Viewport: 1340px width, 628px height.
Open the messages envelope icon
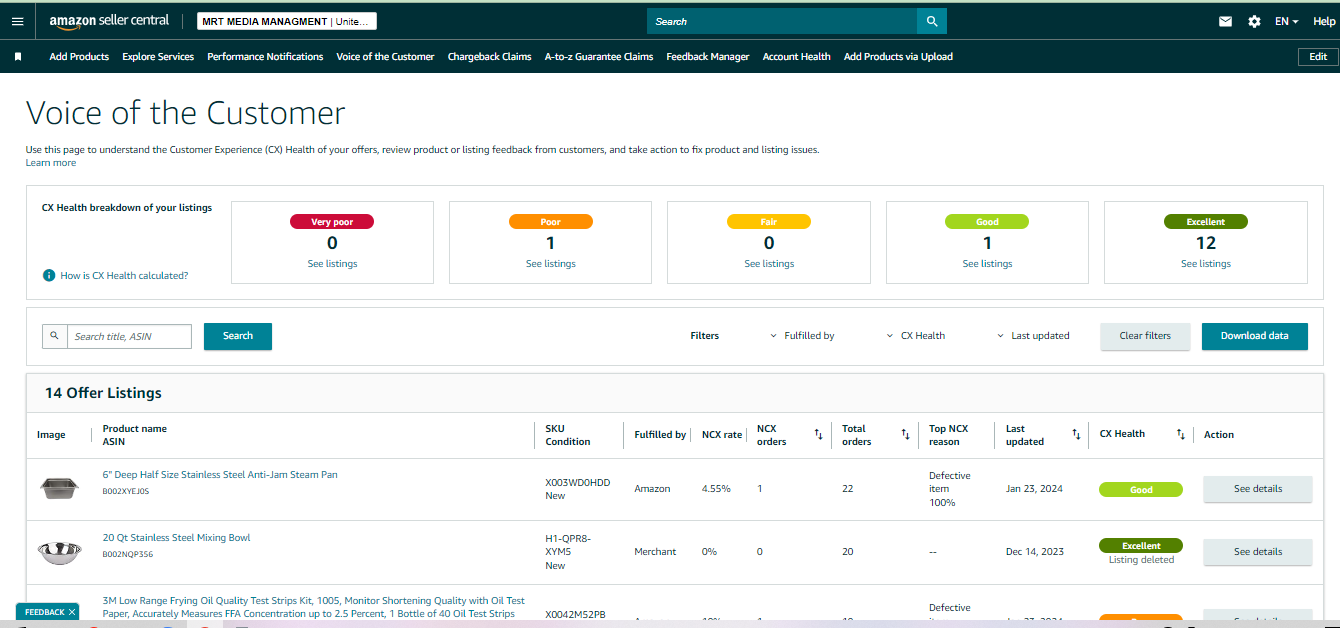1225,21
